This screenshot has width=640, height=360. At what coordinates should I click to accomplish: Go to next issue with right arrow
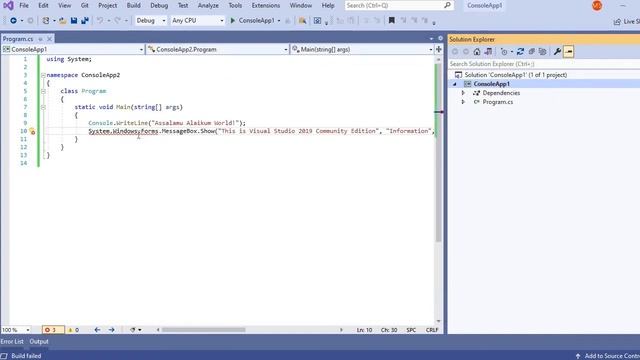pos(111,330)
